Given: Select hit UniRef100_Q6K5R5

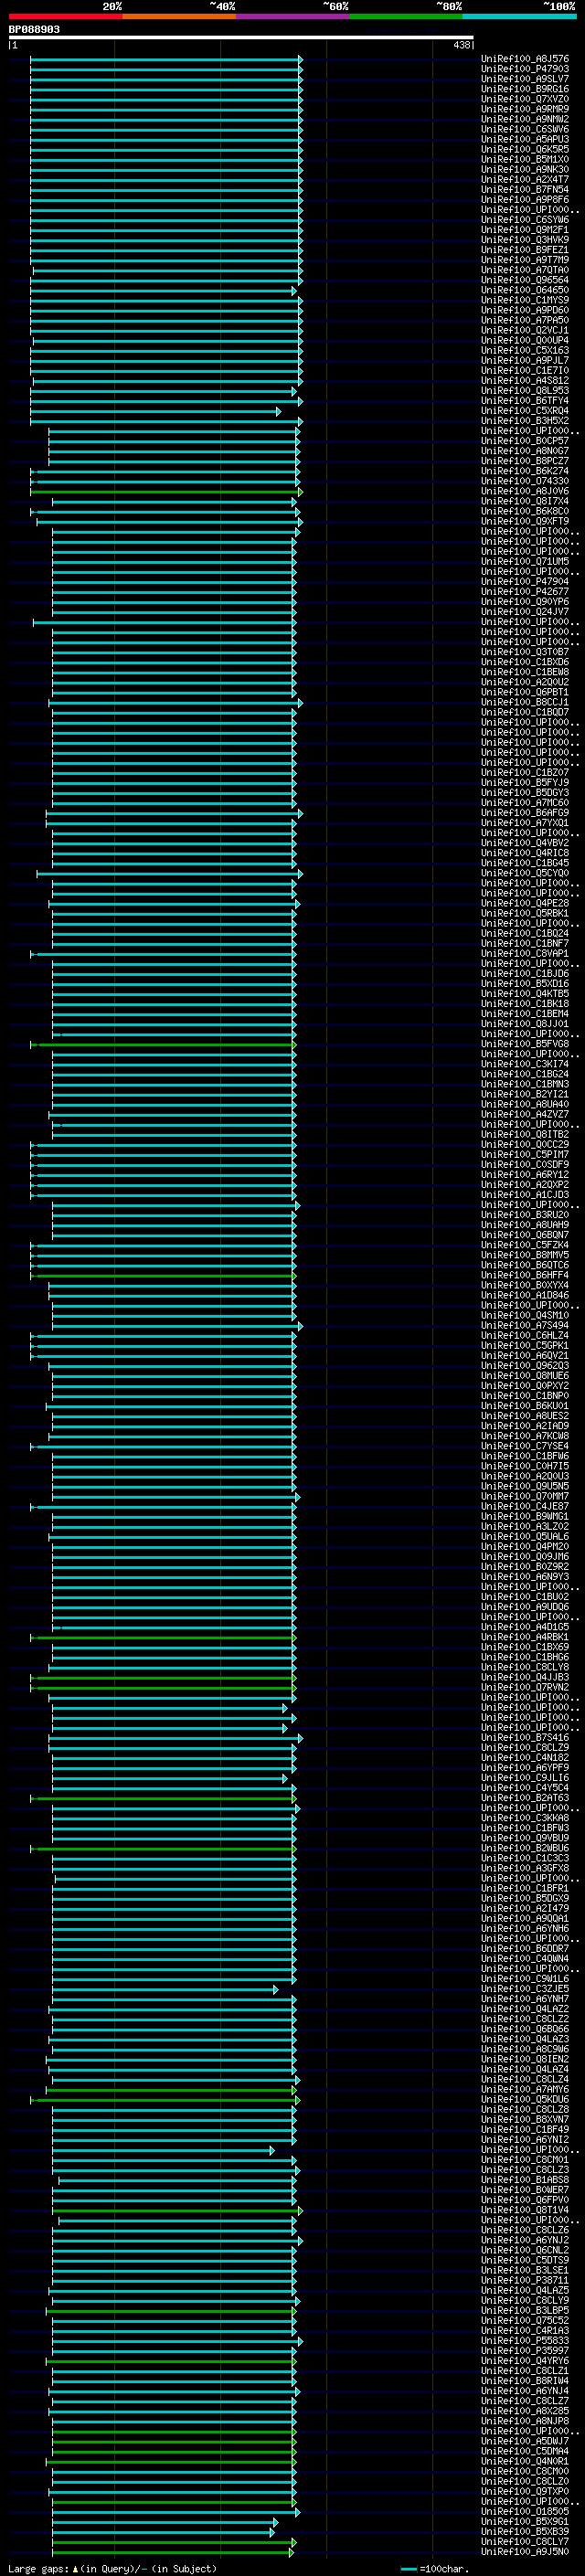Looking at the screenshot, I should [x=525, y=150].
